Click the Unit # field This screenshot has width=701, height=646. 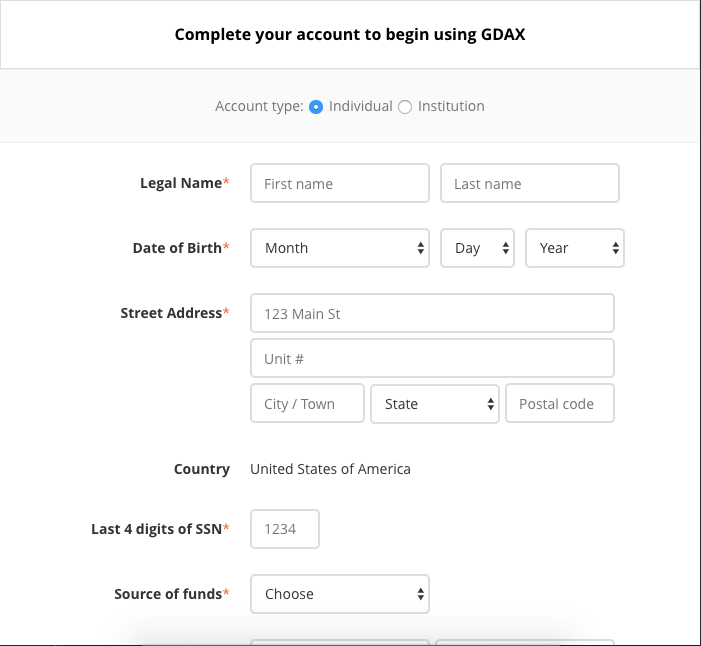click(x=432, y=359)
